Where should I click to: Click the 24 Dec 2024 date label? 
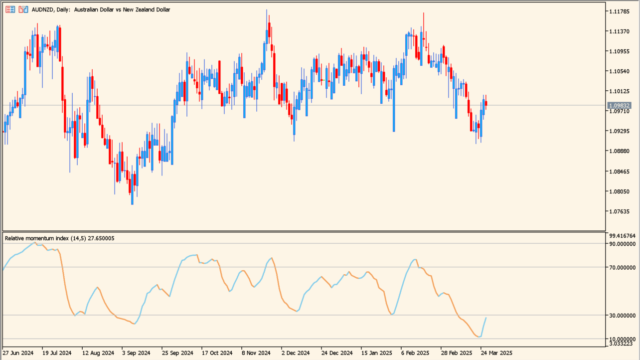pyautogui.click(x=337, y=353)
